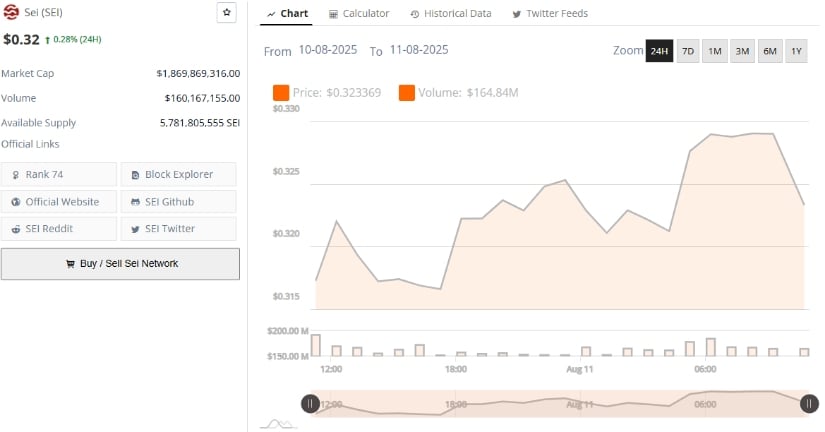Select the 24H zoom range
Image resolution: width=825 pixels, height=432 pixels.
(x=659, y=51)
